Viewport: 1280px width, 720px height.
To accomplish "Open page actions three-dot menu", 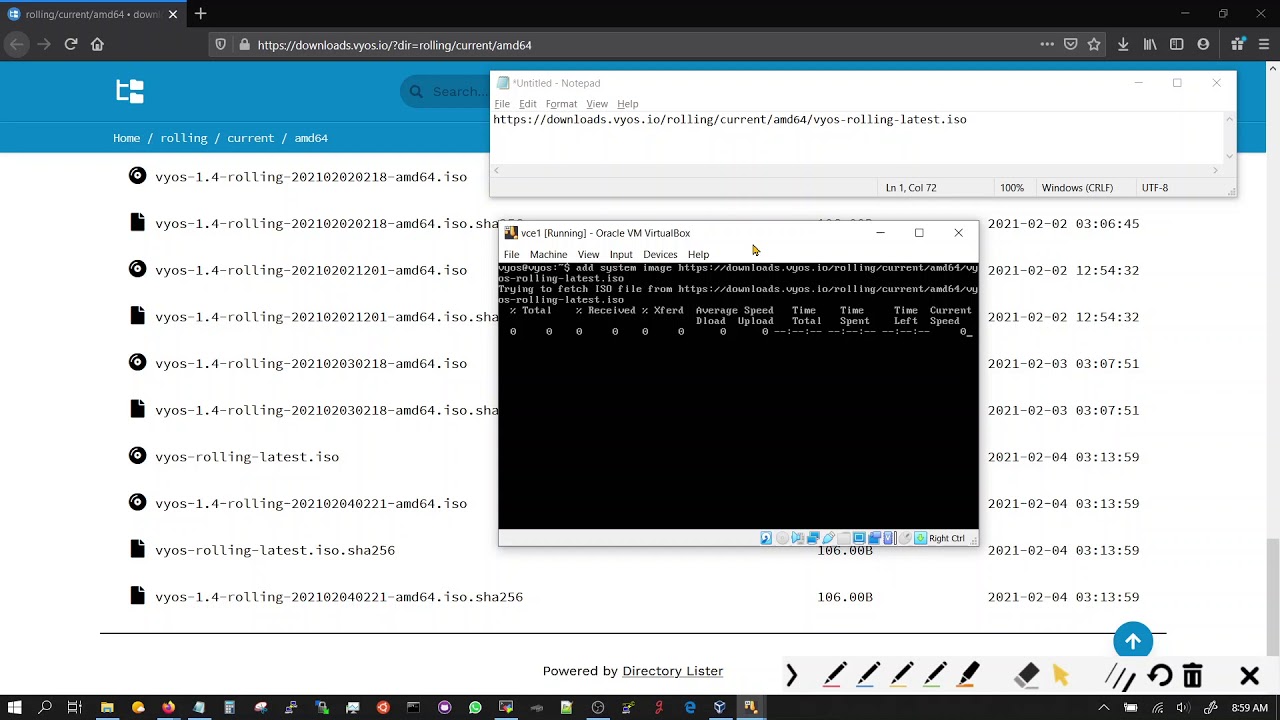I will coord(1047,44).
